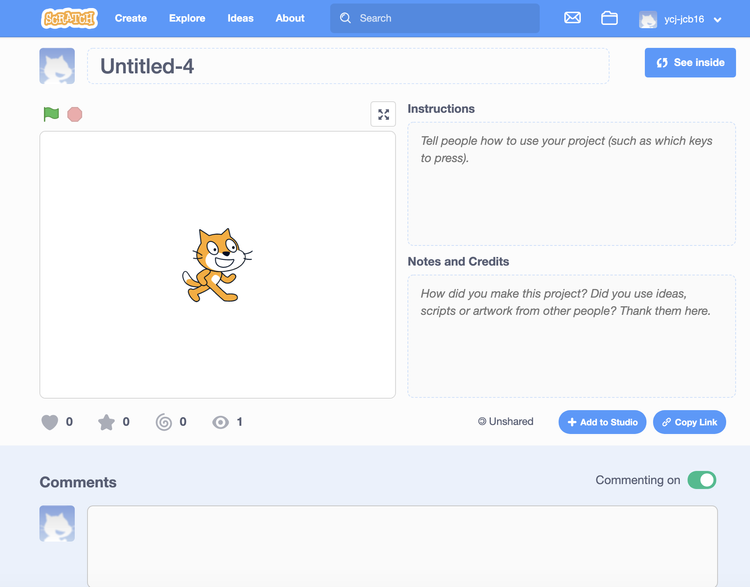Click the Scratch logo

[69, 18]
